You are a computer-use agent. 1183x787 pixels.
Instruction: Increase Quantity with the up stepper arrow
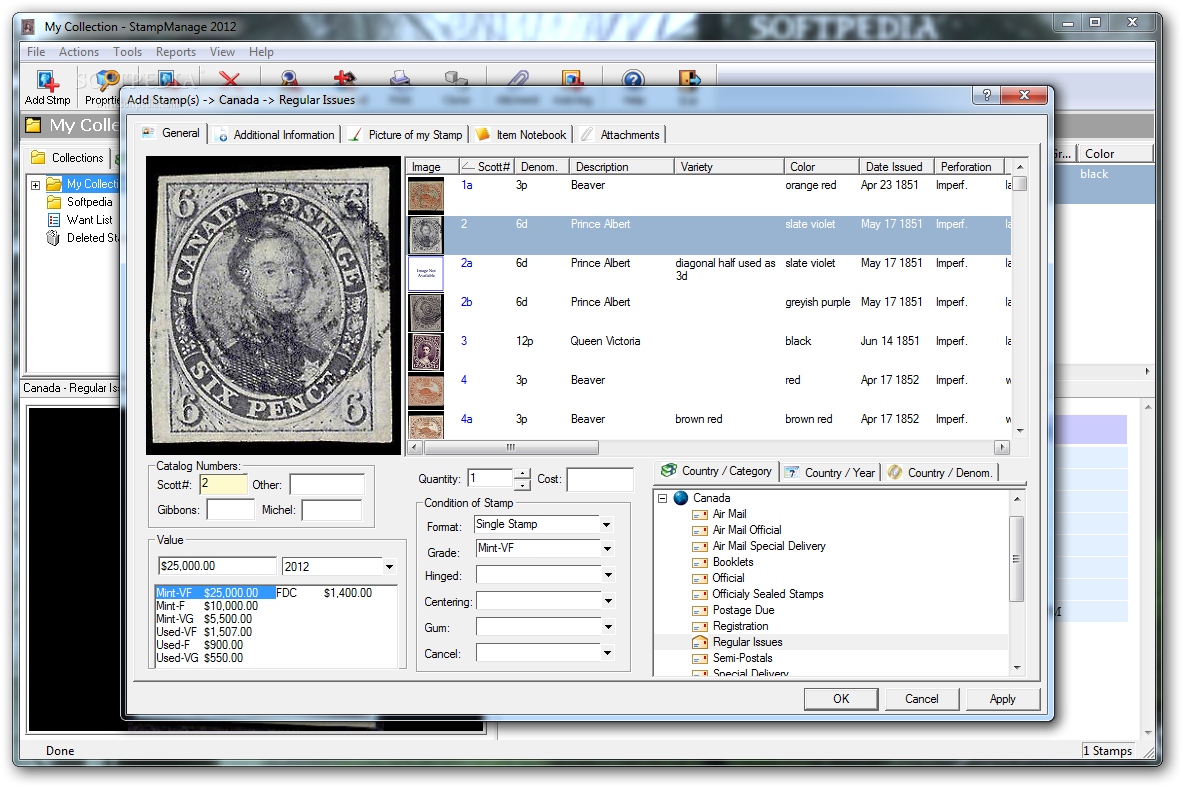(522, 474)
